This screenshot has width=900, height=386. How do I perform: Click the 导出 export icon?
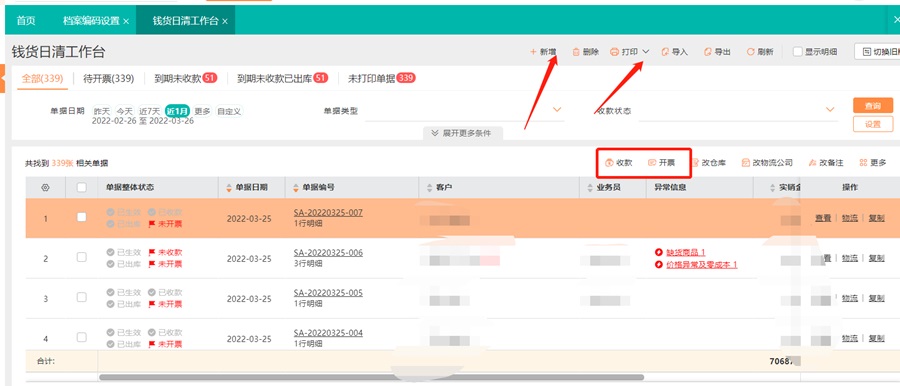pos(708,52)
